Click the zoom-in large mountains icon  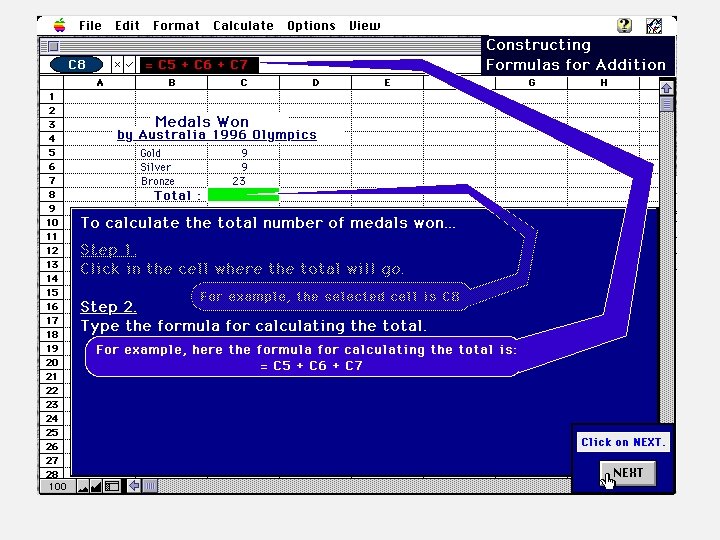coord(96,486)
